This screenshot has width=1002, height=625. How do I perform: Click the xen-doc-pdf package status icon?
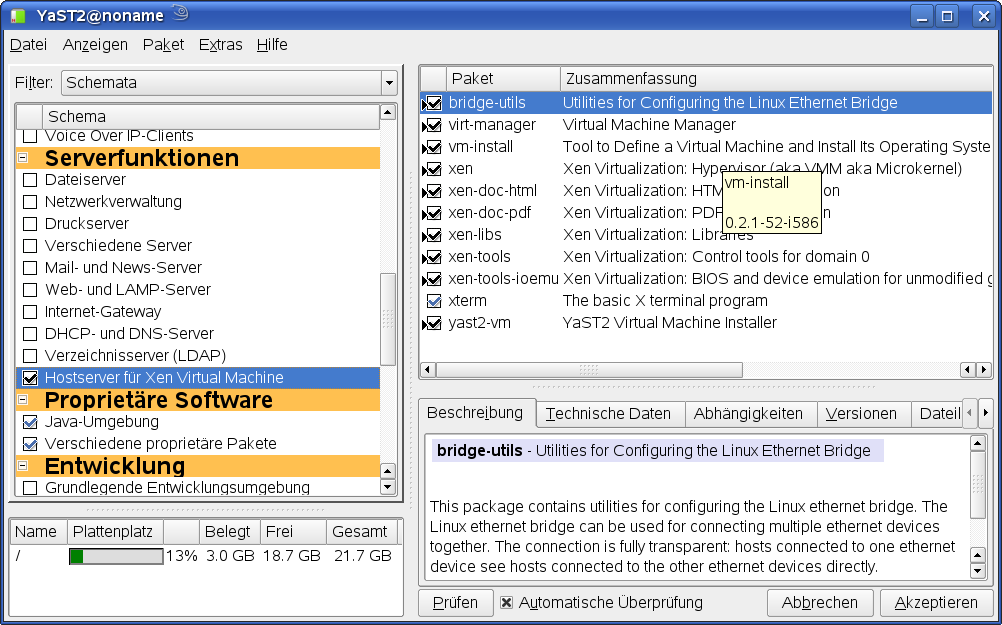[x=433, y=213]
